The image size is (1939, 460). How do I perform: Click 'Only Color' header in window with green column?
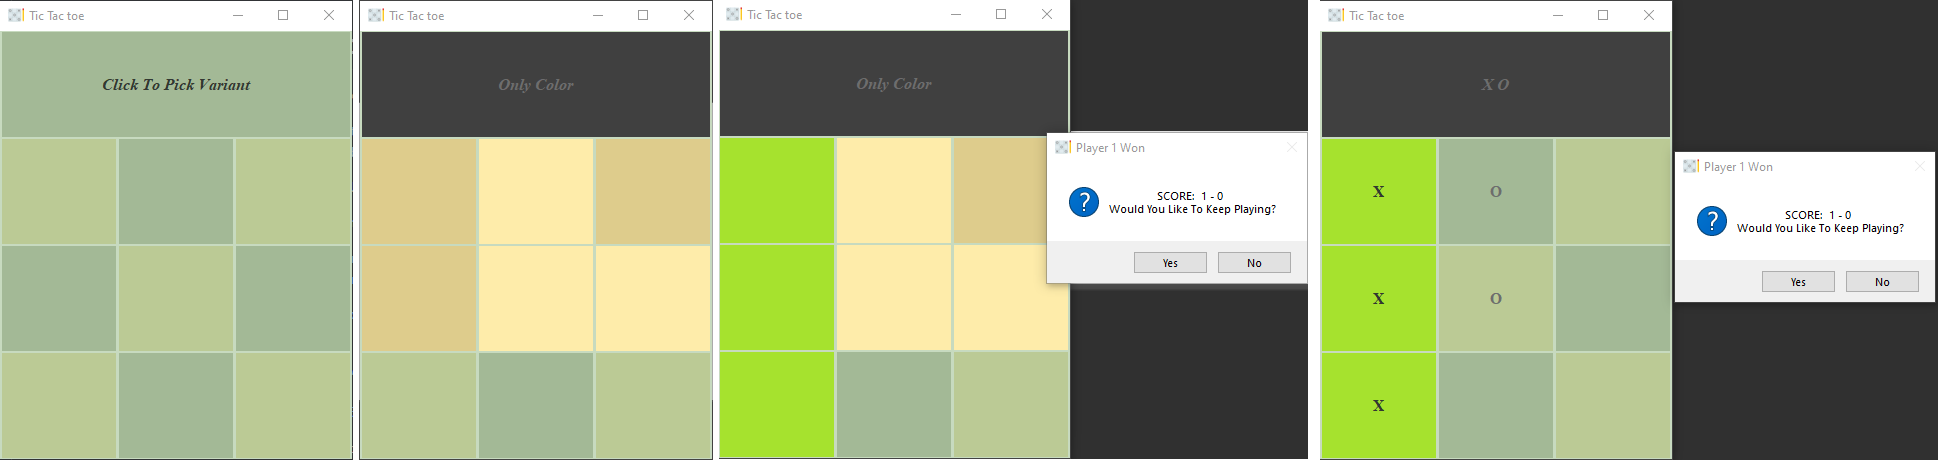point(894,84)
